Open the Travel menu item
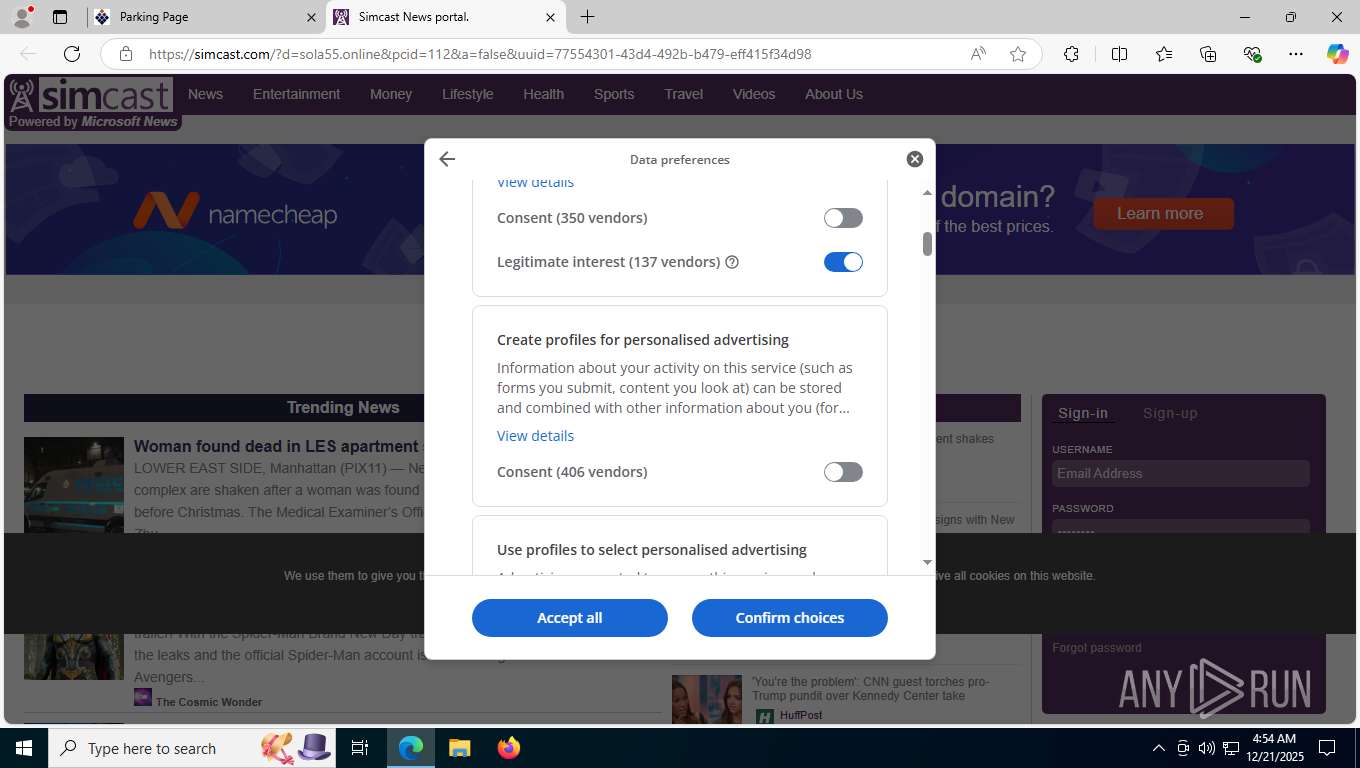1360x768 pixels. (x=683, y=94)
